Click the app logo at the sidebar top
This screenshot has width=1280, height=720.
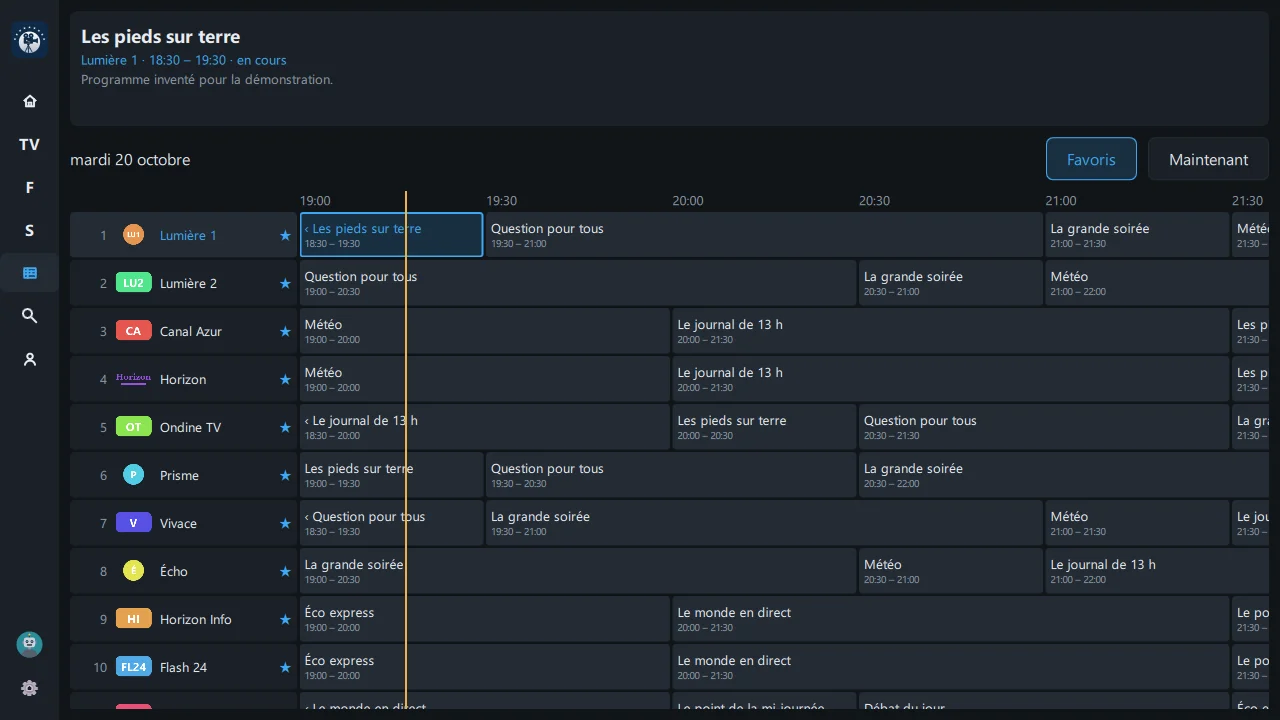pos(29,40)
